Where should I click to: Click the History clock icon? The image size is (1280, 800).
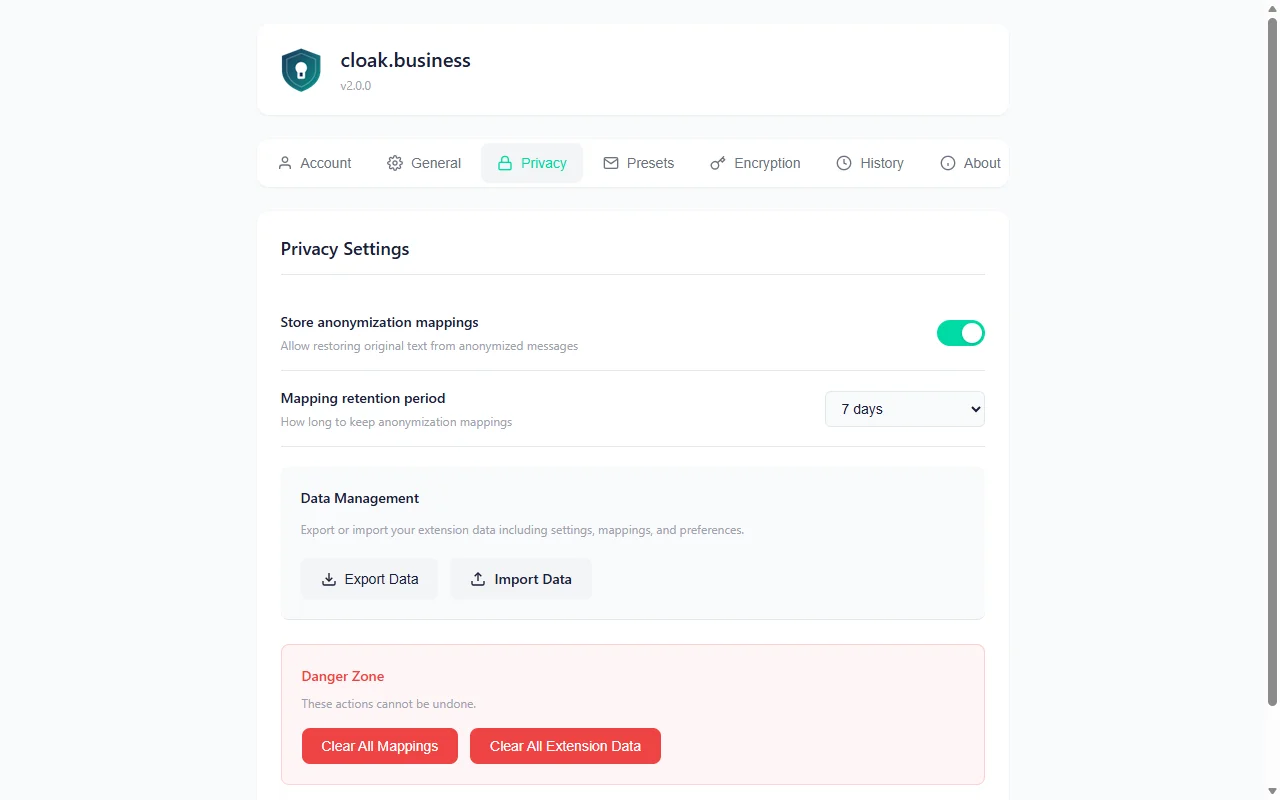pyautogui.click(x=843, y=163)
